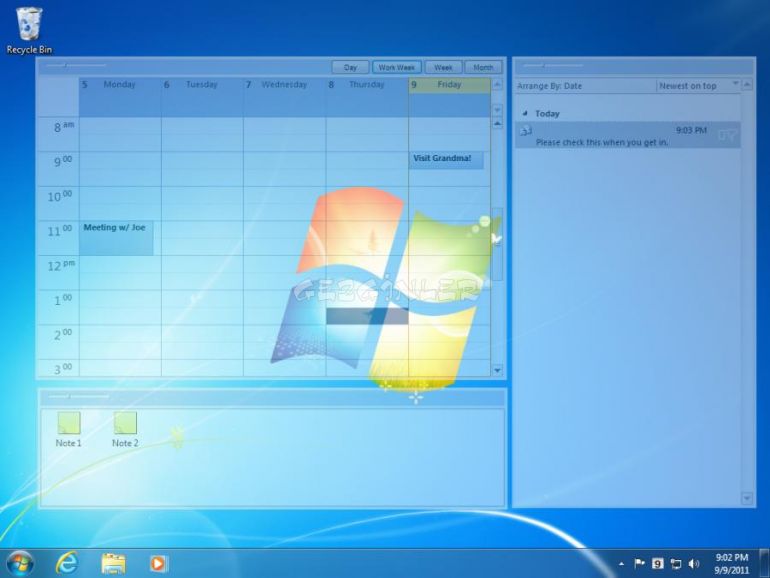Image resolution: width=770 pixels, height=578 pixels.
Task: Adjust the calendar panel opacity slider
Action: pos(66,65)
